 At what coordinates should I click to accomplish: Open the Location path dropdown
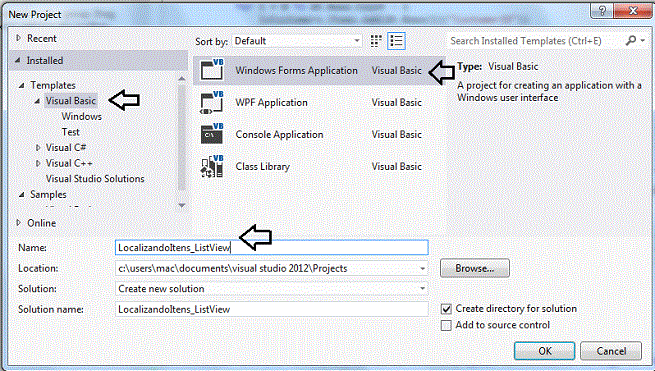(422, 269)
